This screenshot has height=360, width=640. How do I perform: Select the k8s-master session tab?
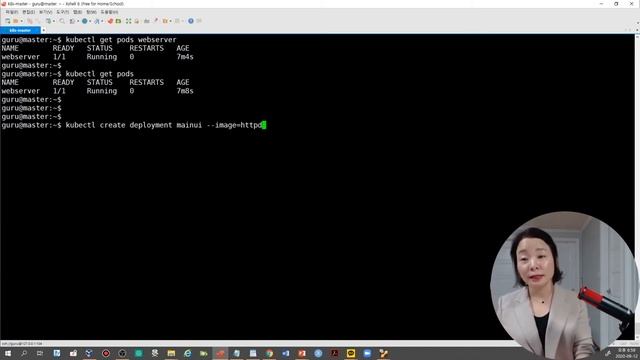(x=20, y=30)
